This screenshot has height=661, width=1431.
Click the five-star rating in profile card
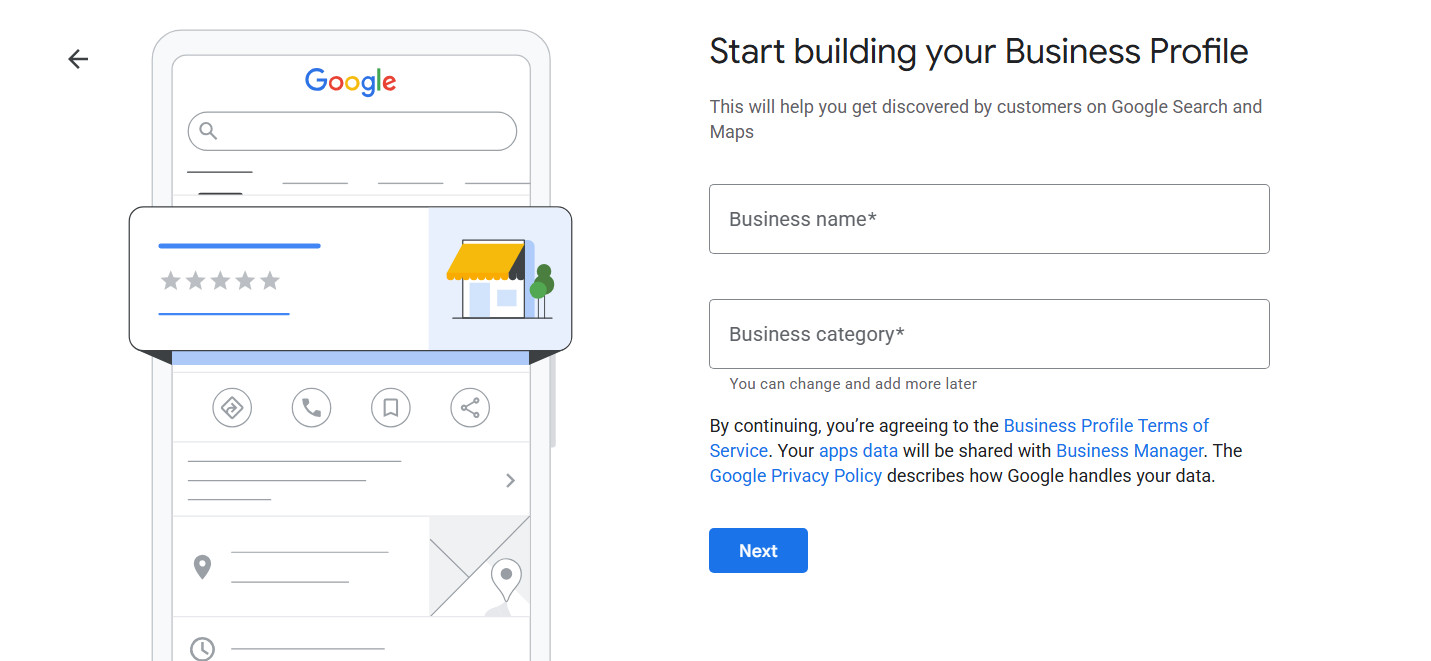point(220,281)
